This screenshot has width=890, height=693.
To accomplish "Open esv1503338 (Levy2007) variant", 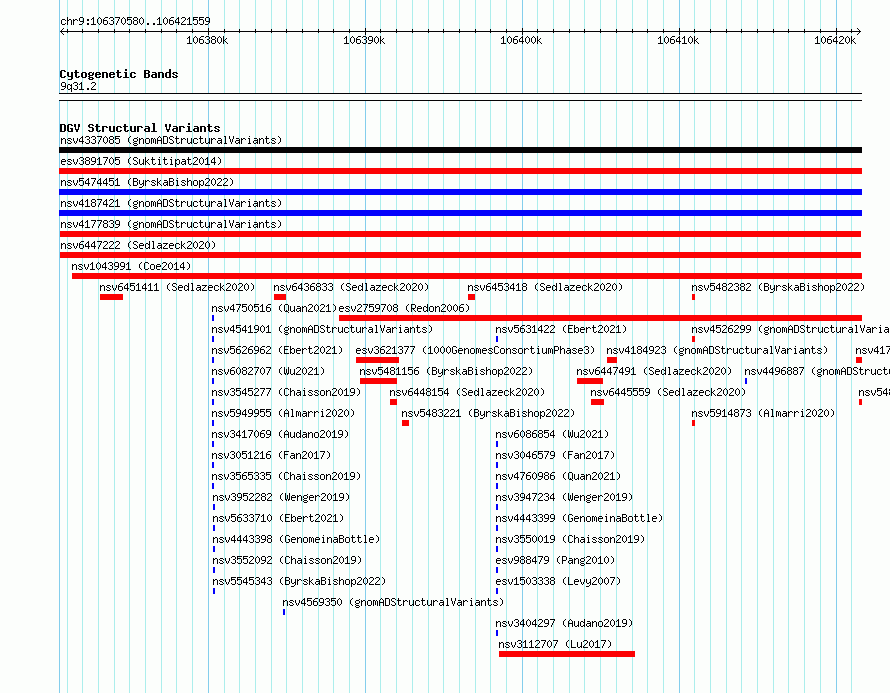I will tap(558, 581).
